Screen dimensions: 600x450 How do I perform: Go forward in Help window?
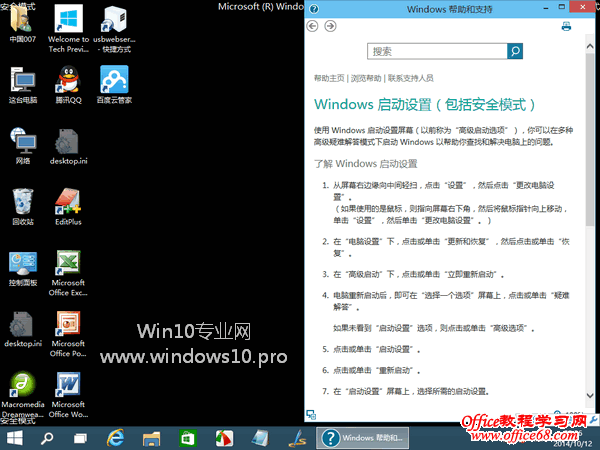pos(330,26)
